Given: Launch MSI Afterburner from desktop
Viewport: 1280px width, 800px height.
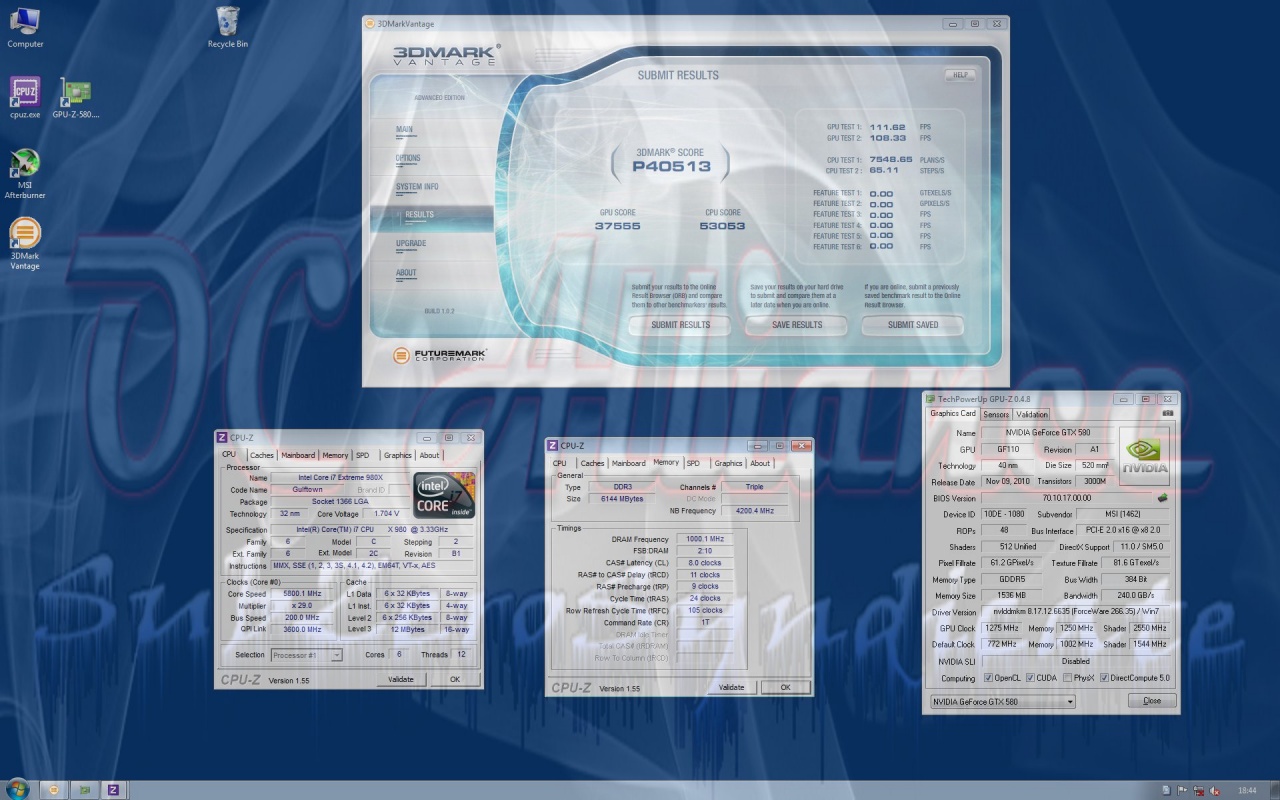Looking at the screenshot, I should click(x=25, y=163).
